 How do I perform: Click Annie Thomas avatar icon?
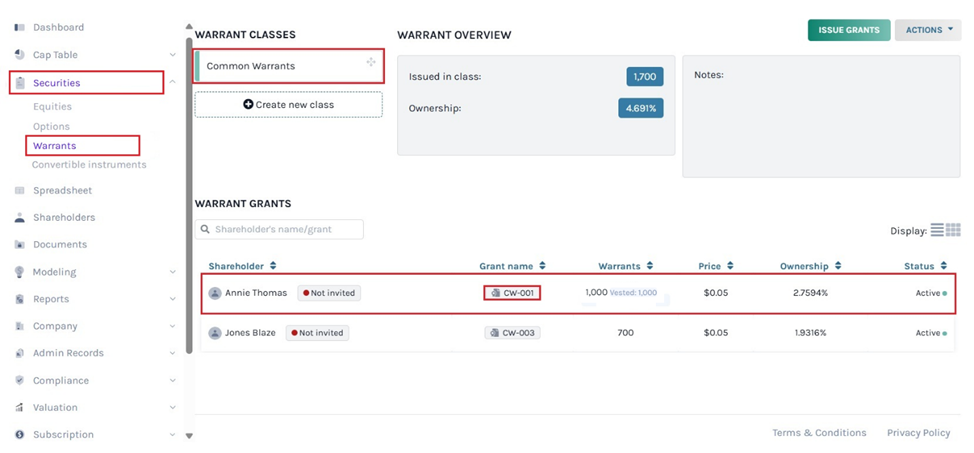click(x=215, y=293)
